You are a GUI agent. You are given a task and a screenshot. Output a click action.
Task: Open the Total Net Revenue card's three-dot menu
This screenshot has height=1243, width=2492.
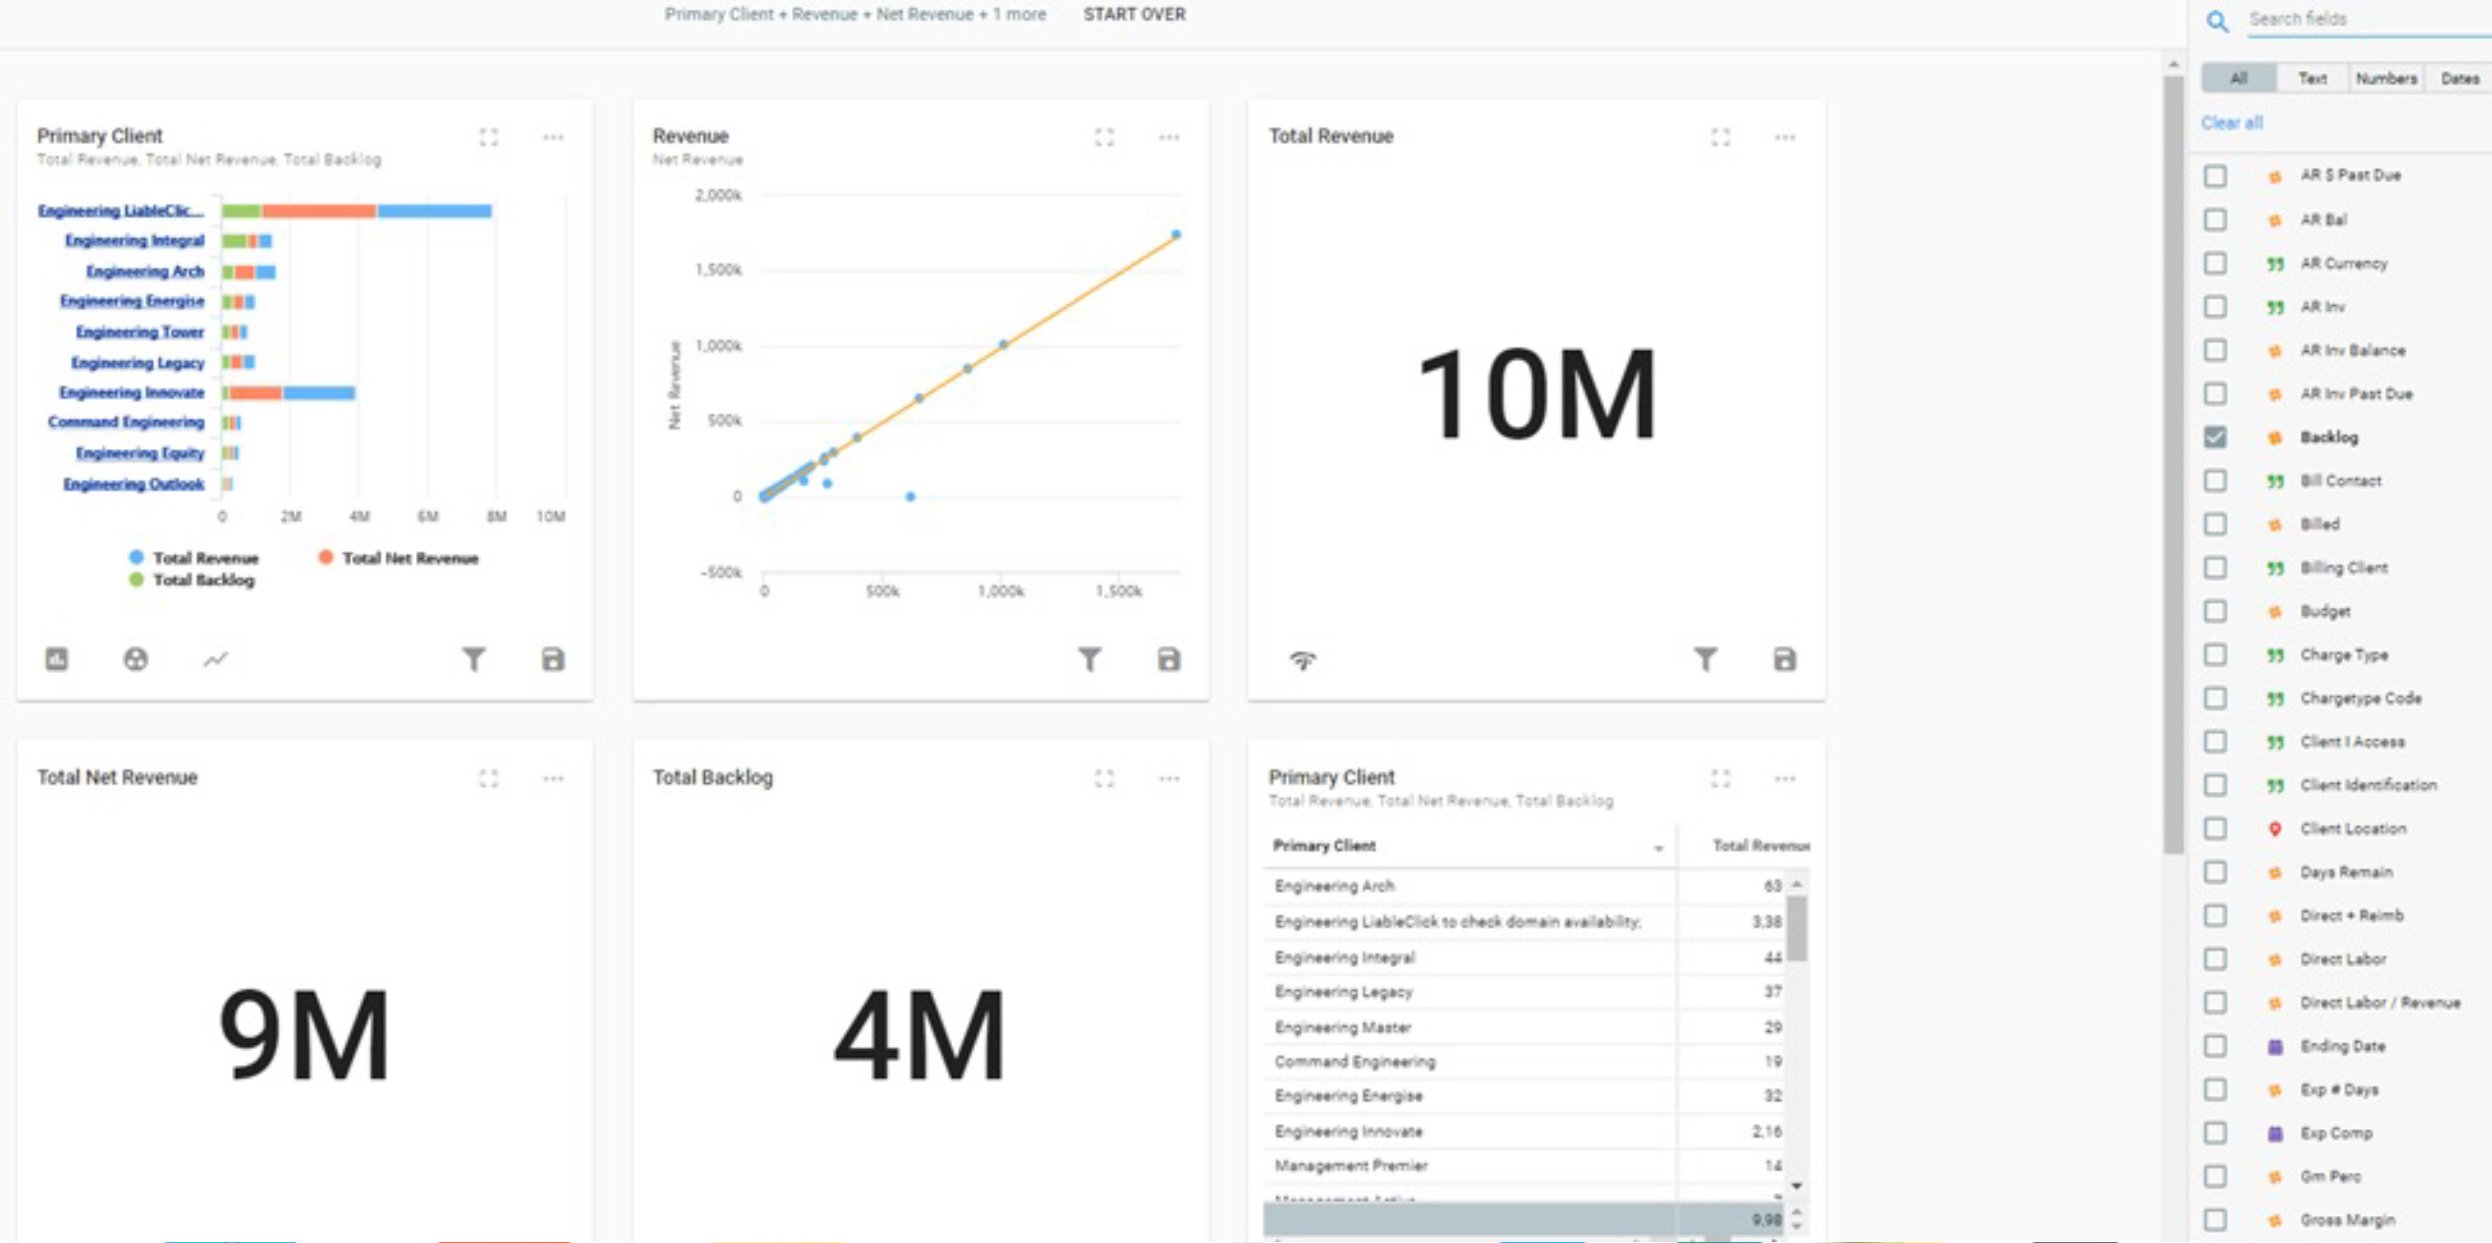(x=553, y=778)
